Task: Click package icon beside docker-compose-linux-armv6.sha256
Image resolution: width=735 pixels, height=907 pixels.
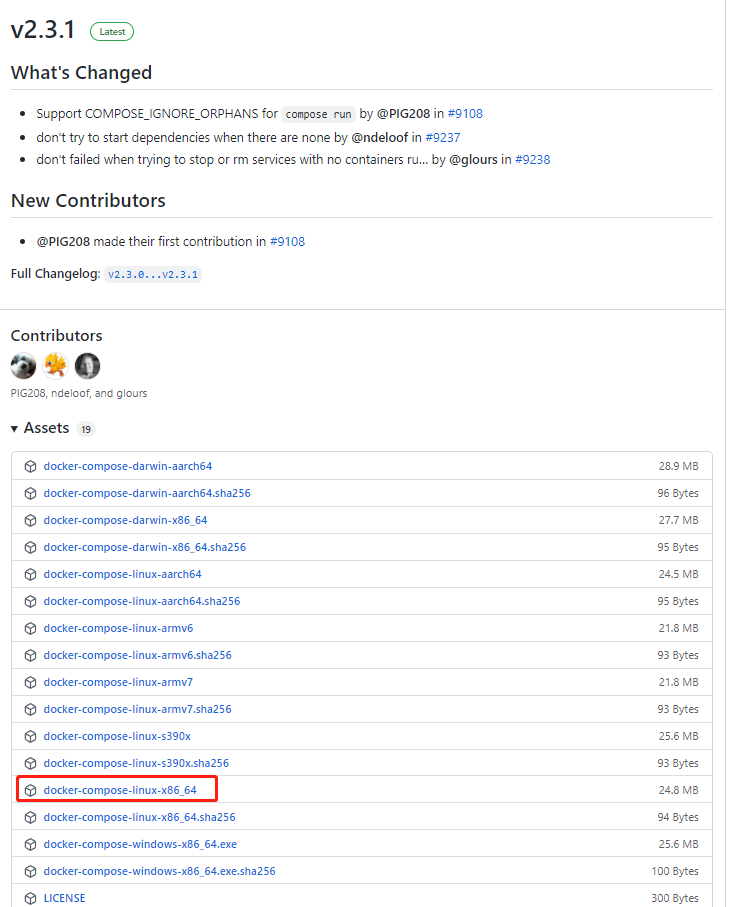Action: click(31, 655)
